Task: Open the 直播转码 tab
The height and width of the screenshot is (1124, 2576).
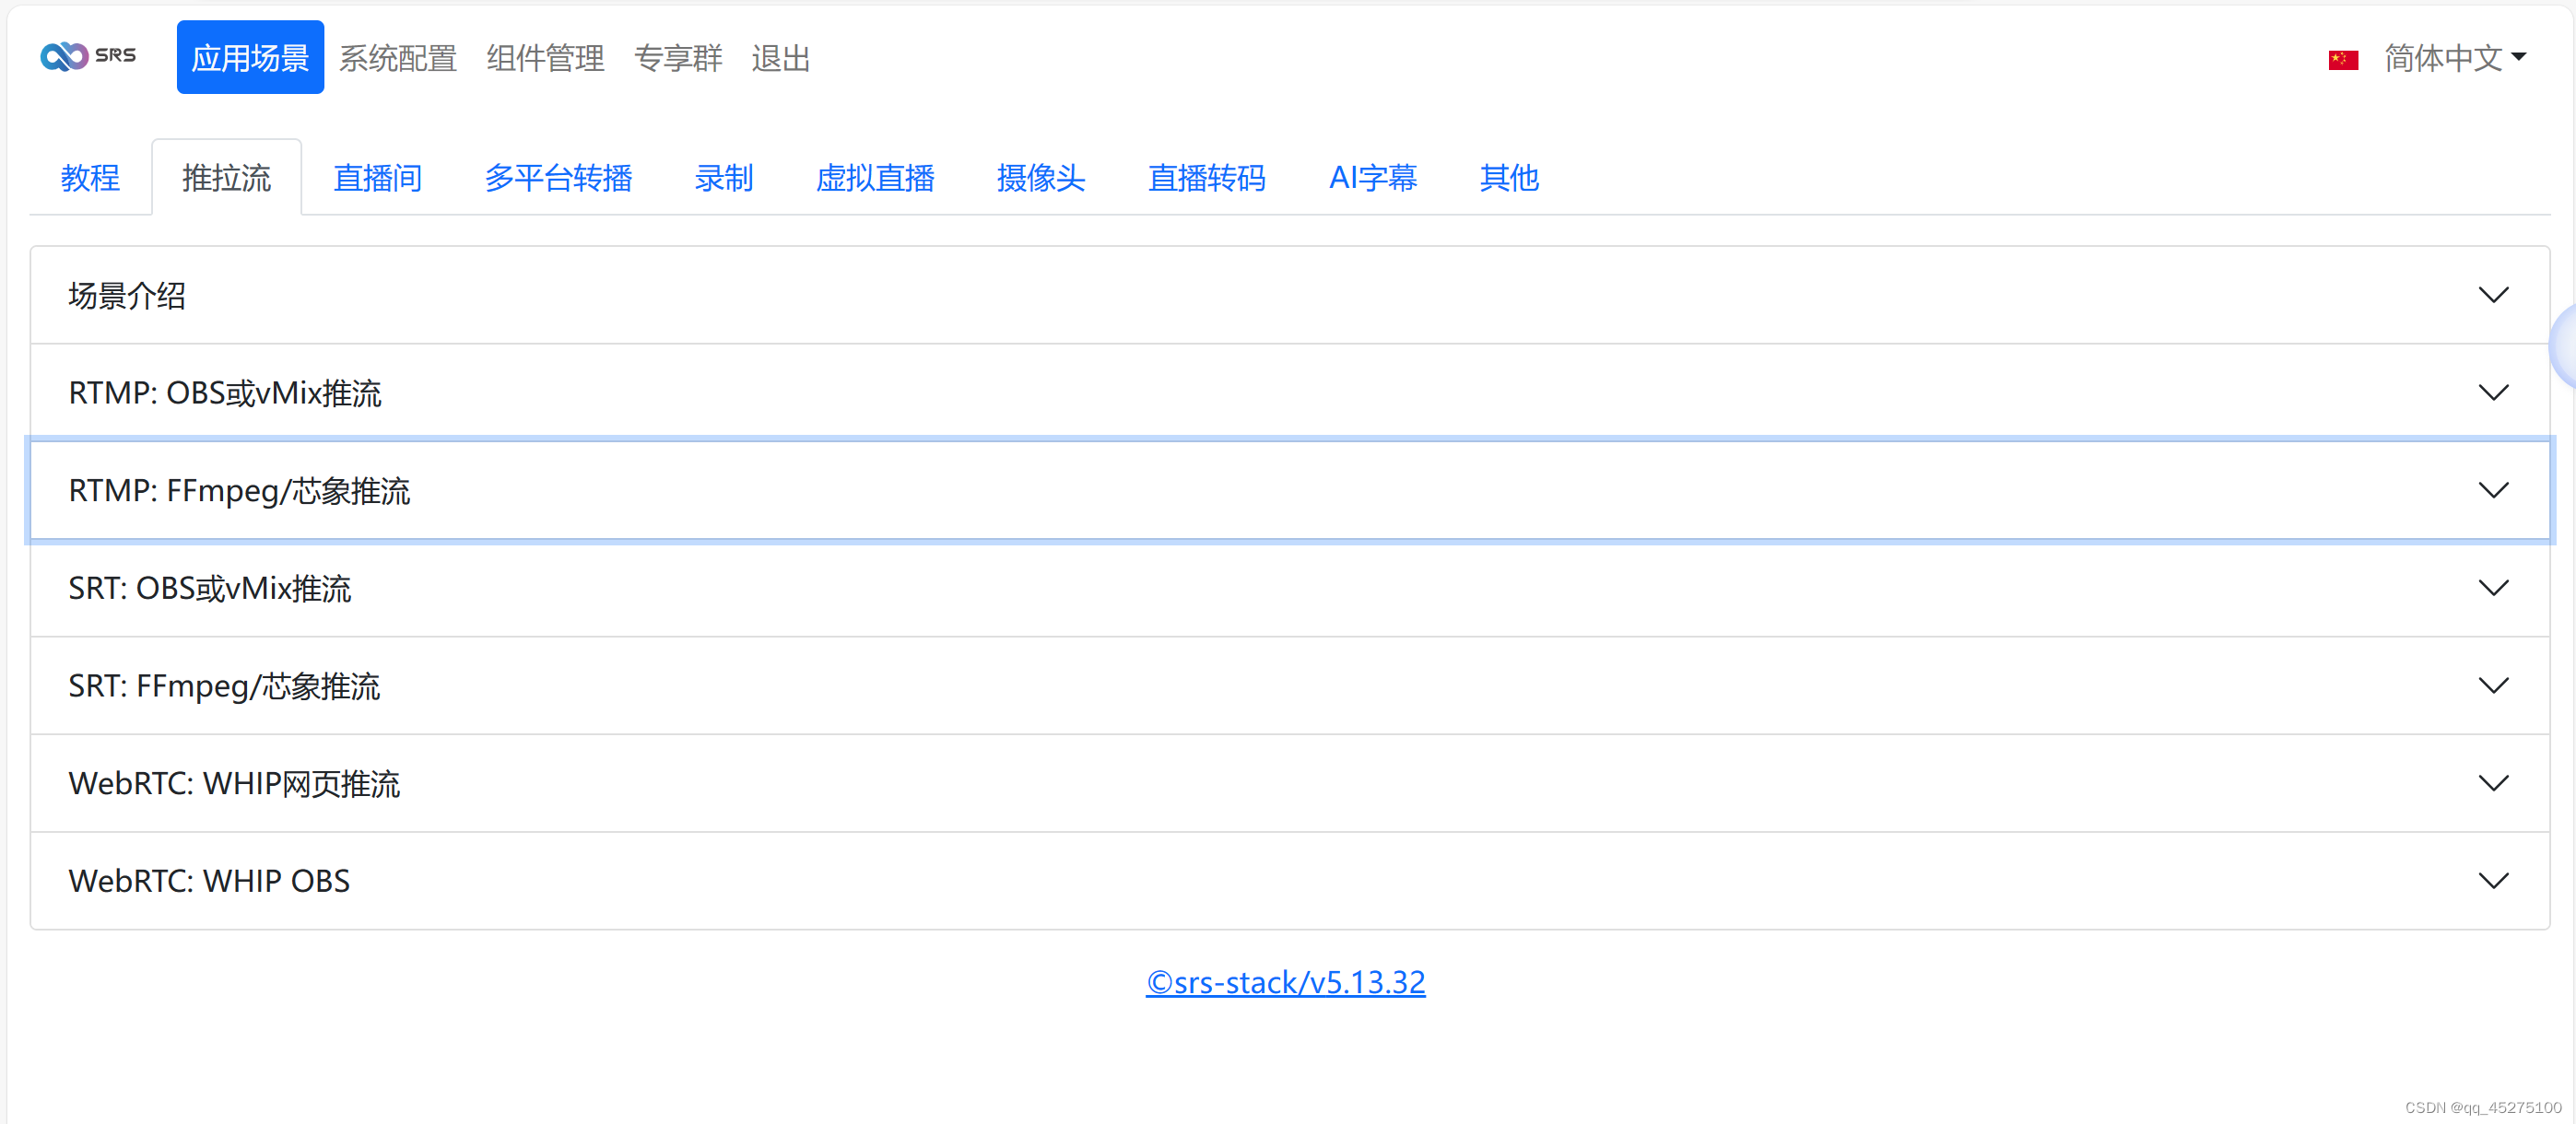Action: [x=1207, y=178]
